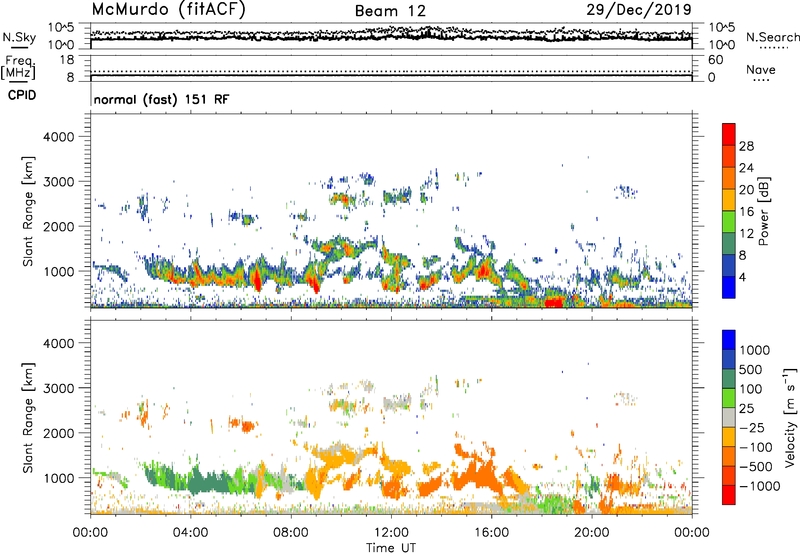Click the '28' power colorbar tick label
Viewport: 800px width, 554px height.
click(746, 146)
